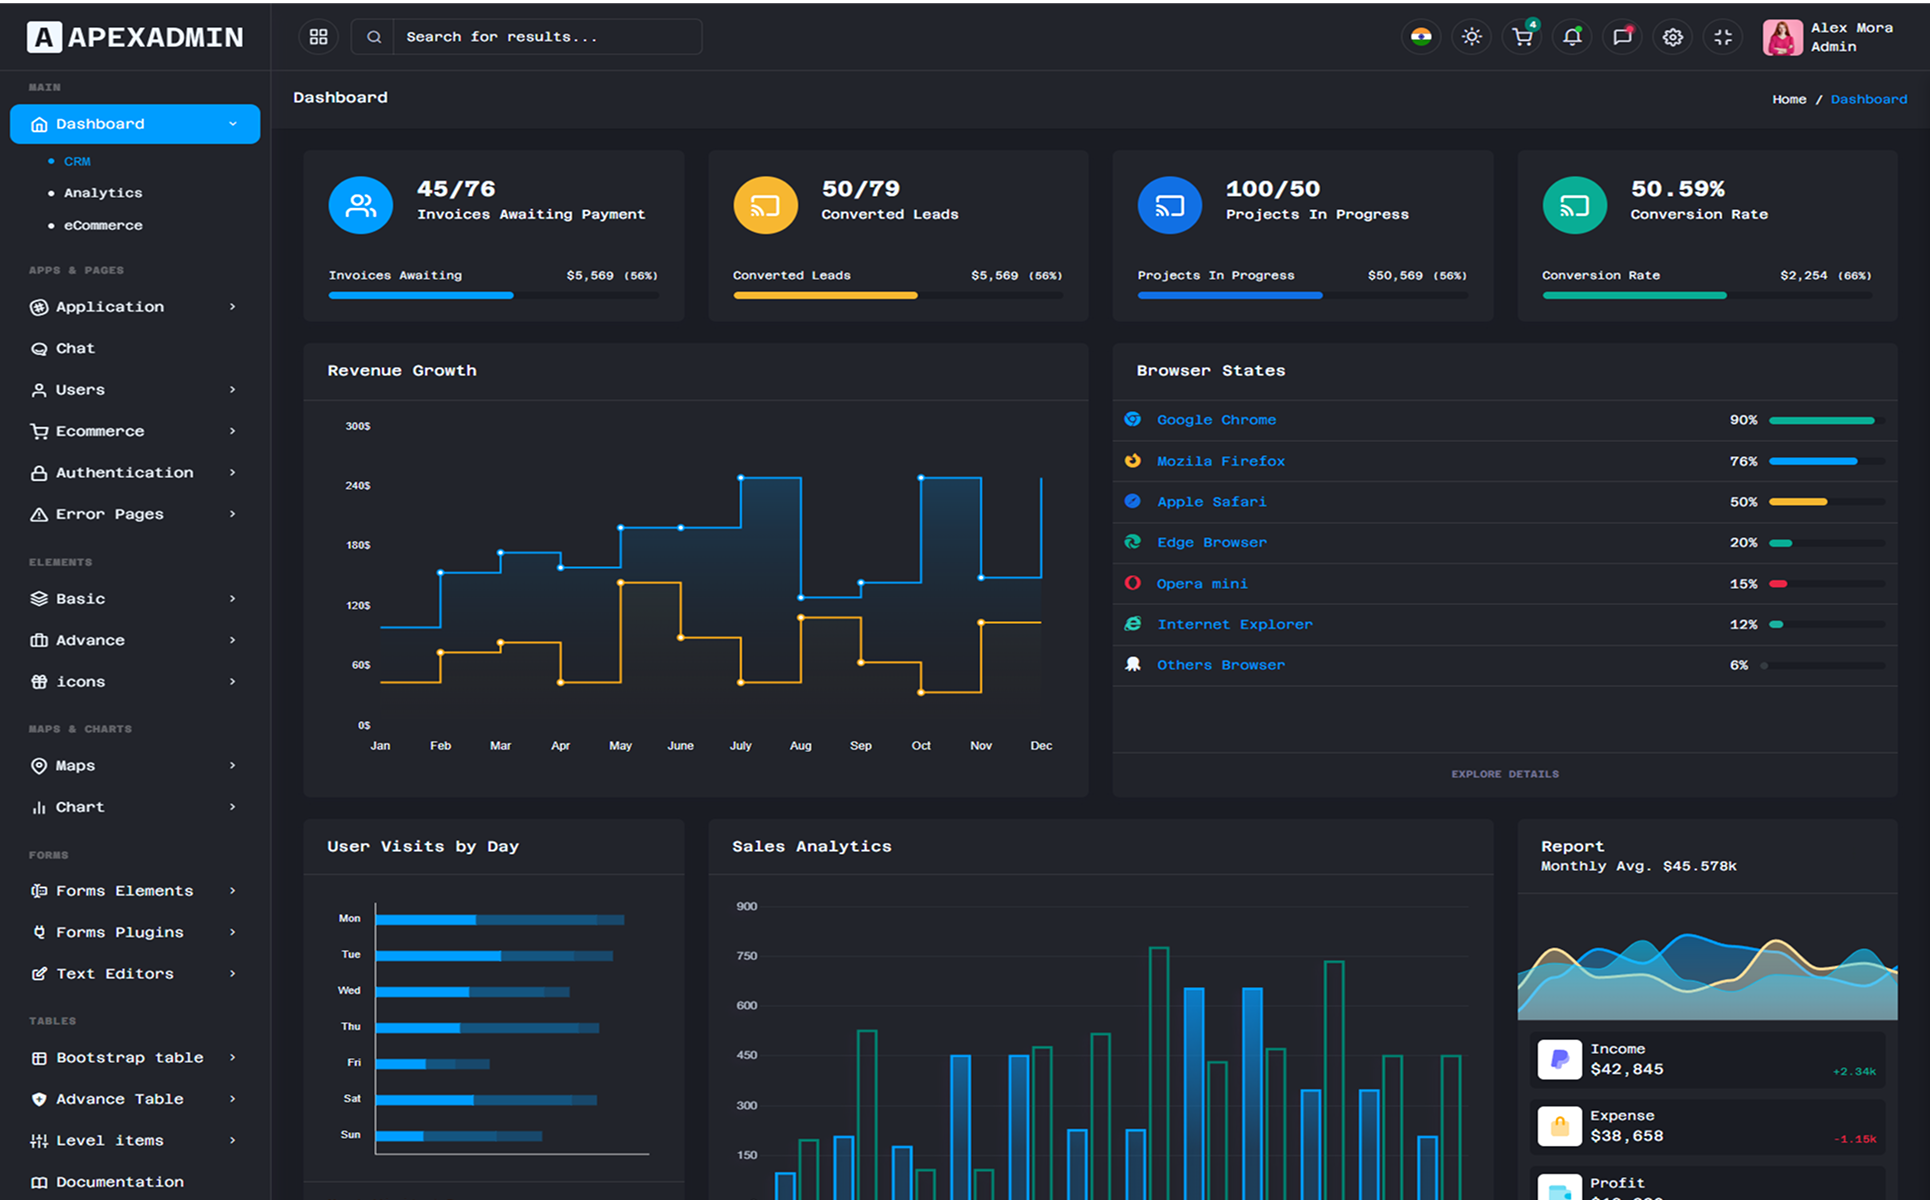Click the Maps pin icon
This screenshot has height=1200, width=1930.
pos(39,766)
